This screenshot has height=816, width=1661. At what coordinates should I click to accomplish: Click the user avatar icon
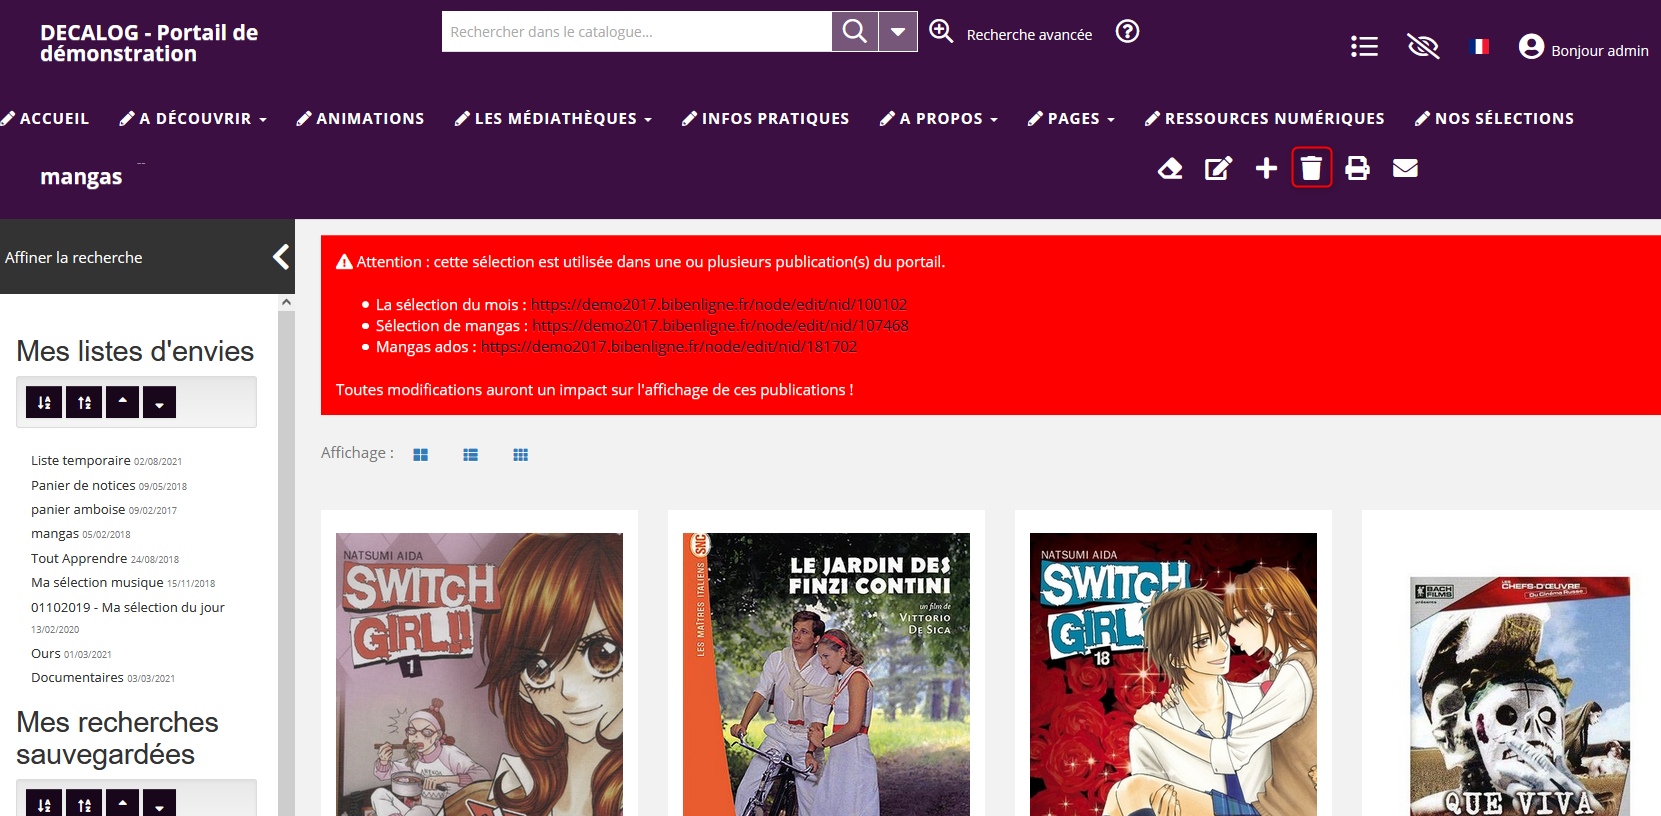(1531, 46)
